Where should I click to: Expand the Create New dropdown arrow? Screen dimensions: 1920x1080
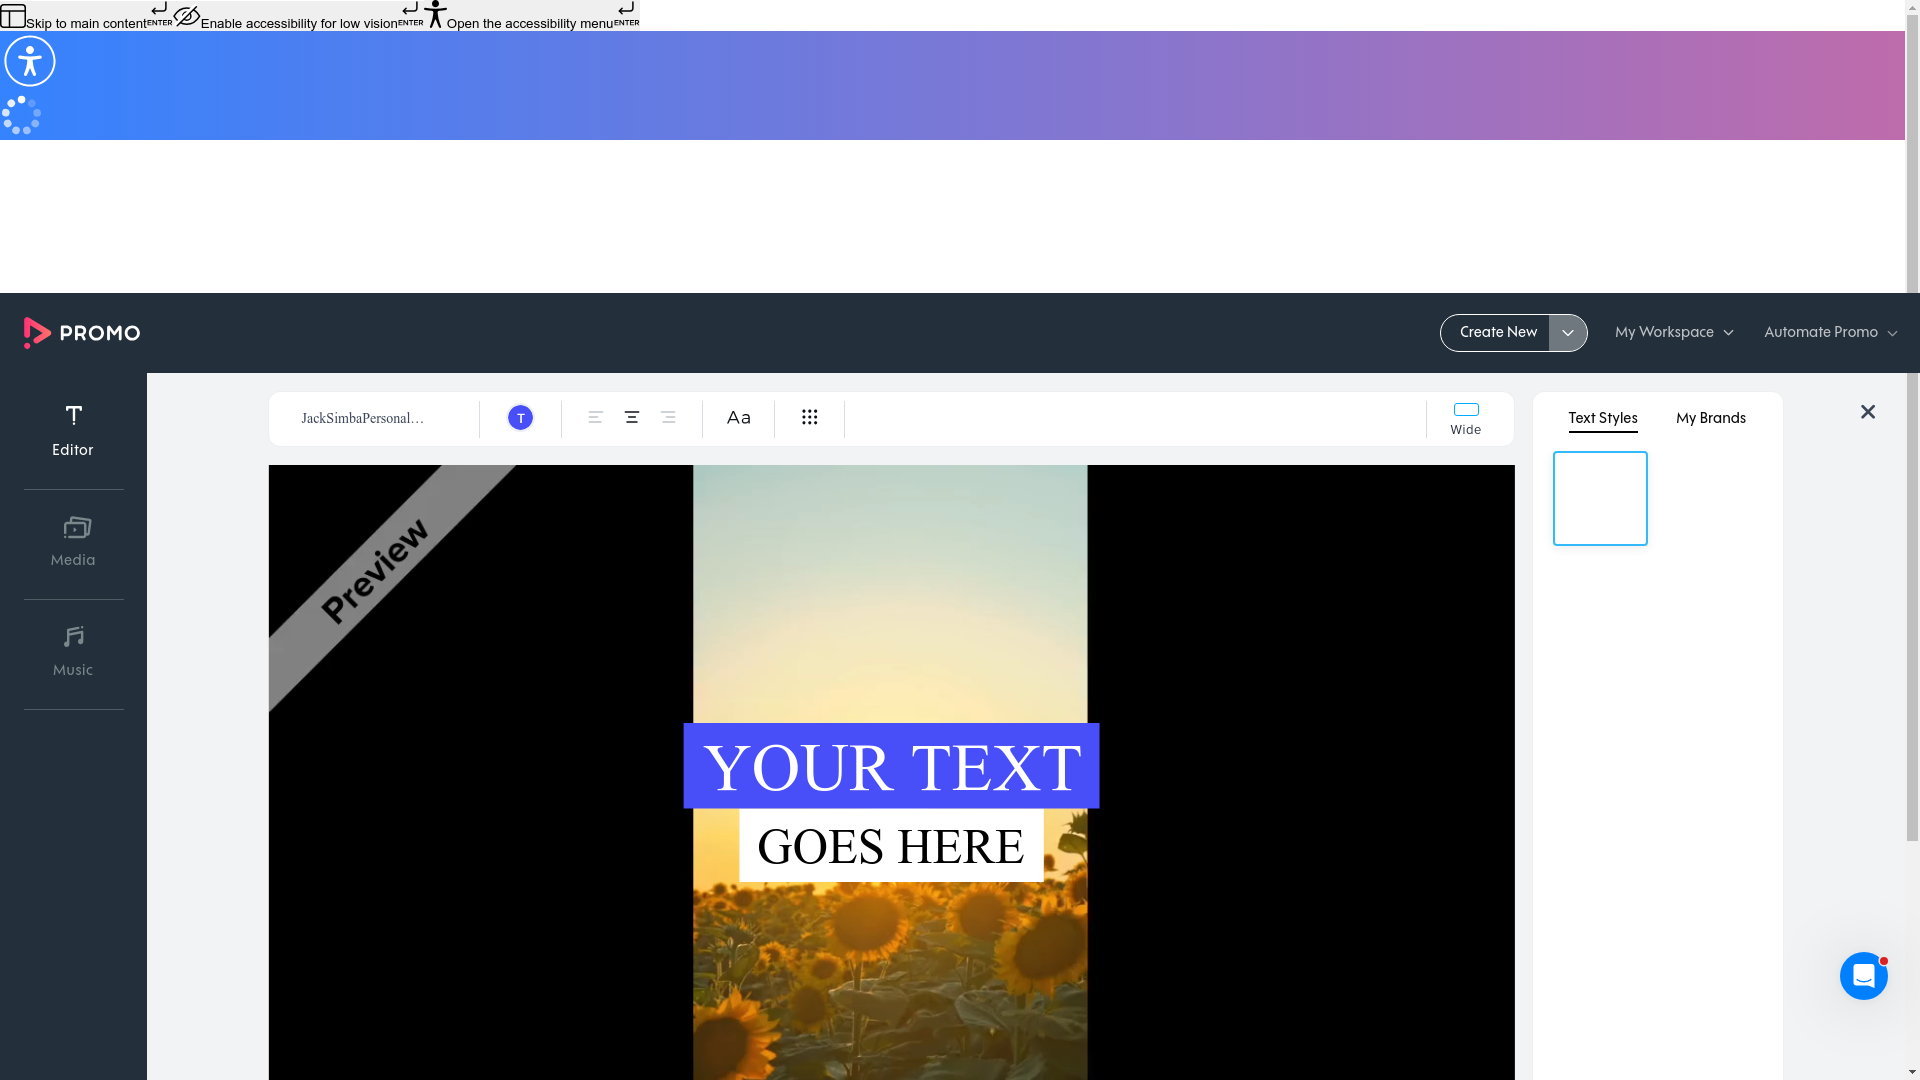click(x=1566, y=332)
